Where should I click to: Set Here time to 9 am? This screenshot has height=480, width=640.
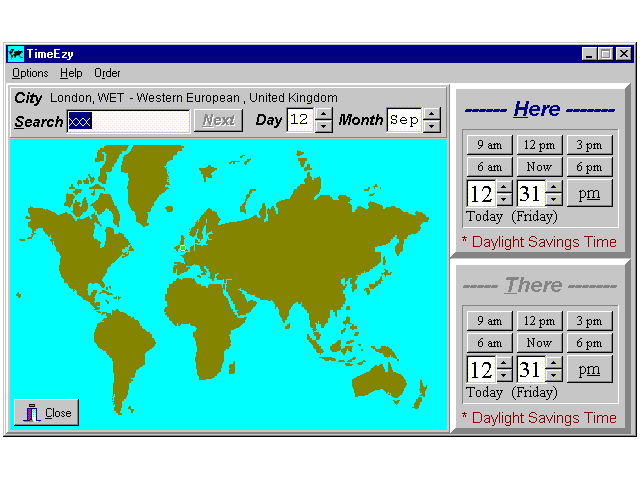click(489, 144)
